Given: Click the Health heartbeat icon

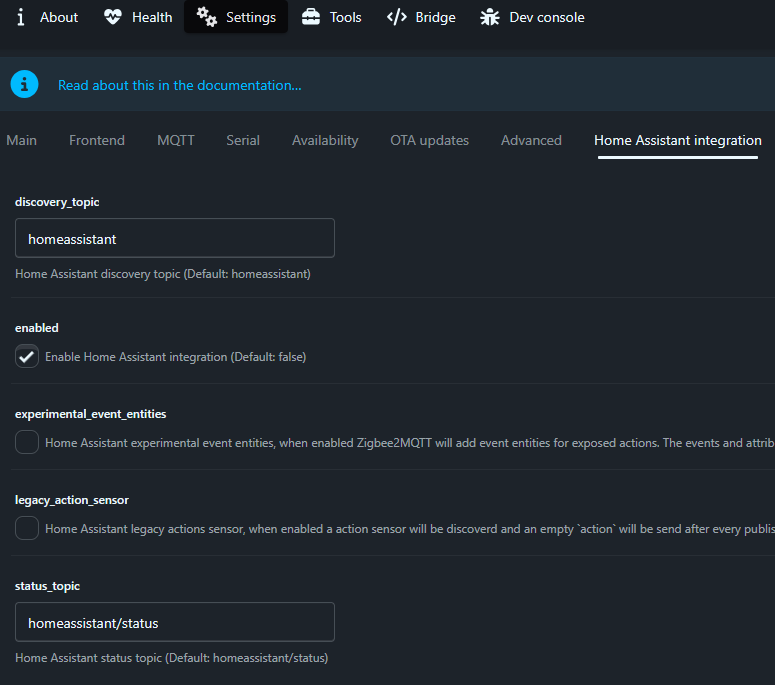Looking at the screenshot, I should pos(113,17).
